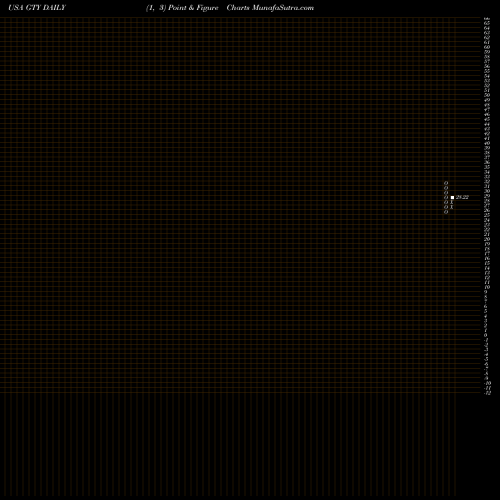Click the upper X below the white marker
500x500 pixels.
pos(452,202)
